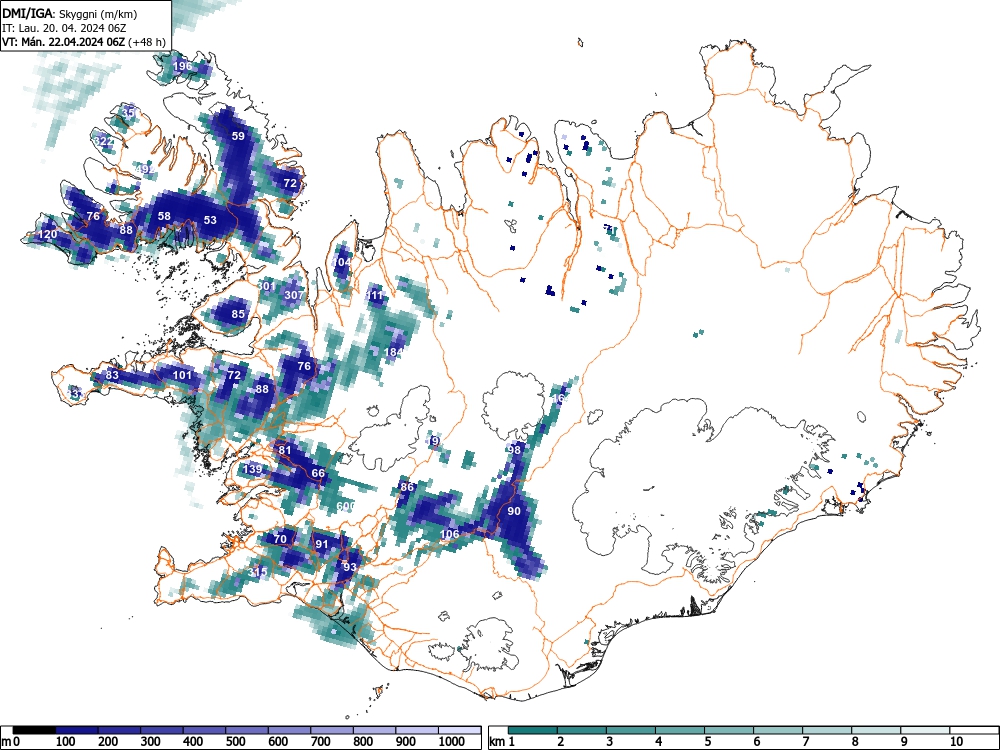This screenshot has height=750, width=1000.
Task: Click the visibility value 98 on the map
Action: [514, 450]
